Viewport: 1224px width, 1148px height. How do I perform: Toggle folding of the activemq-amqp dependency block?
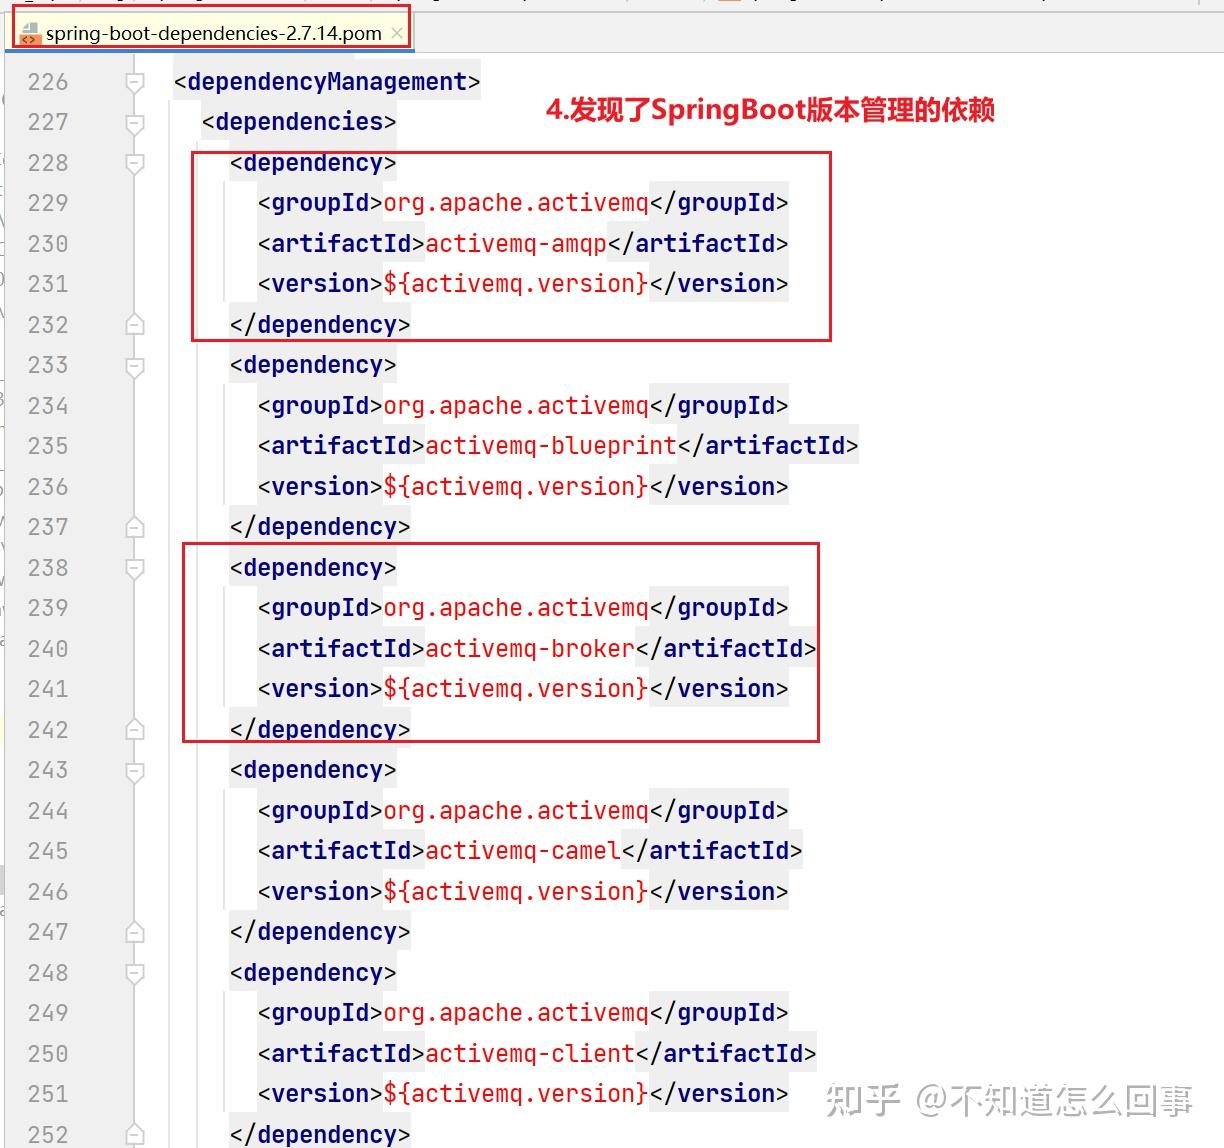point(135,162)
